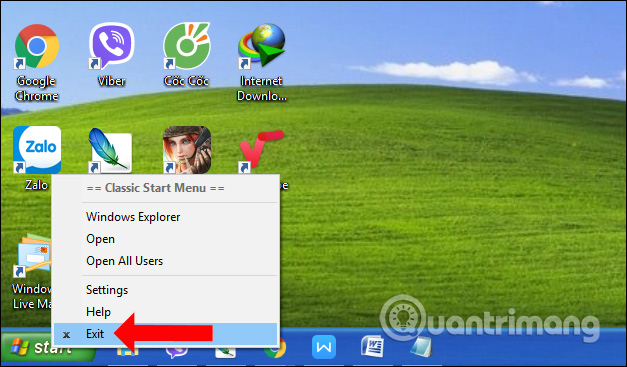The height and width of the screenshot is (367, 627).
Task: Click the red checkmark app shortcut
Action: (261, 151)
